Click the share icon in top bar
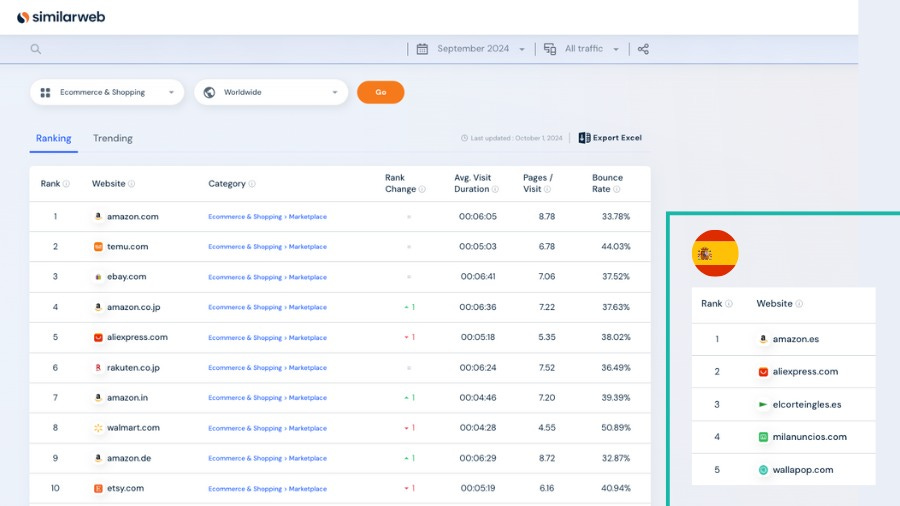Viewport: 900px width, 506px height. [x=643, y=49]
